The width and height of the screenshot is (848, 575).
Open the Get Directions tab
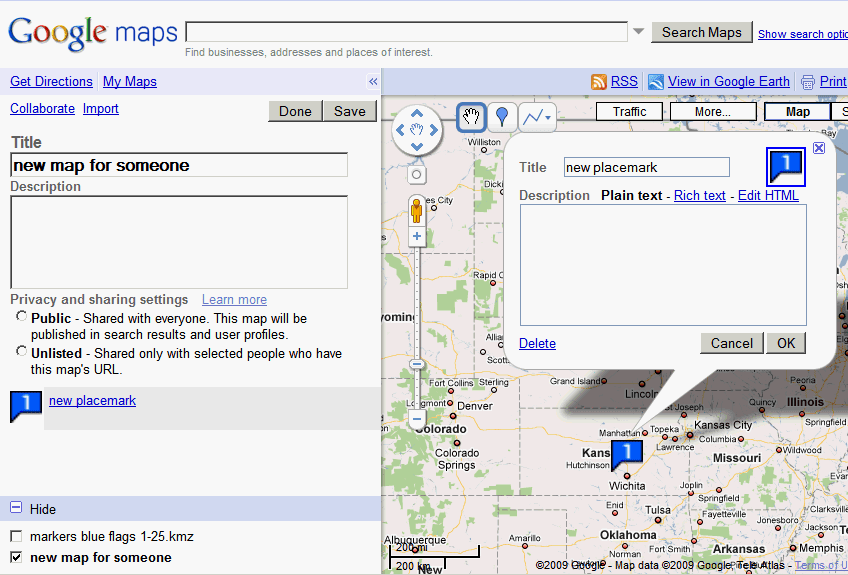[51, 82]
